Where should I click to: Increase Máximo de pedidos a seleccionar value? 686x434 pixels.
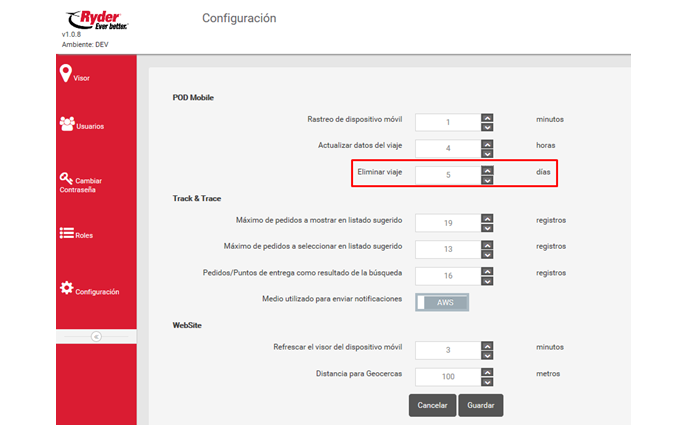487,243
